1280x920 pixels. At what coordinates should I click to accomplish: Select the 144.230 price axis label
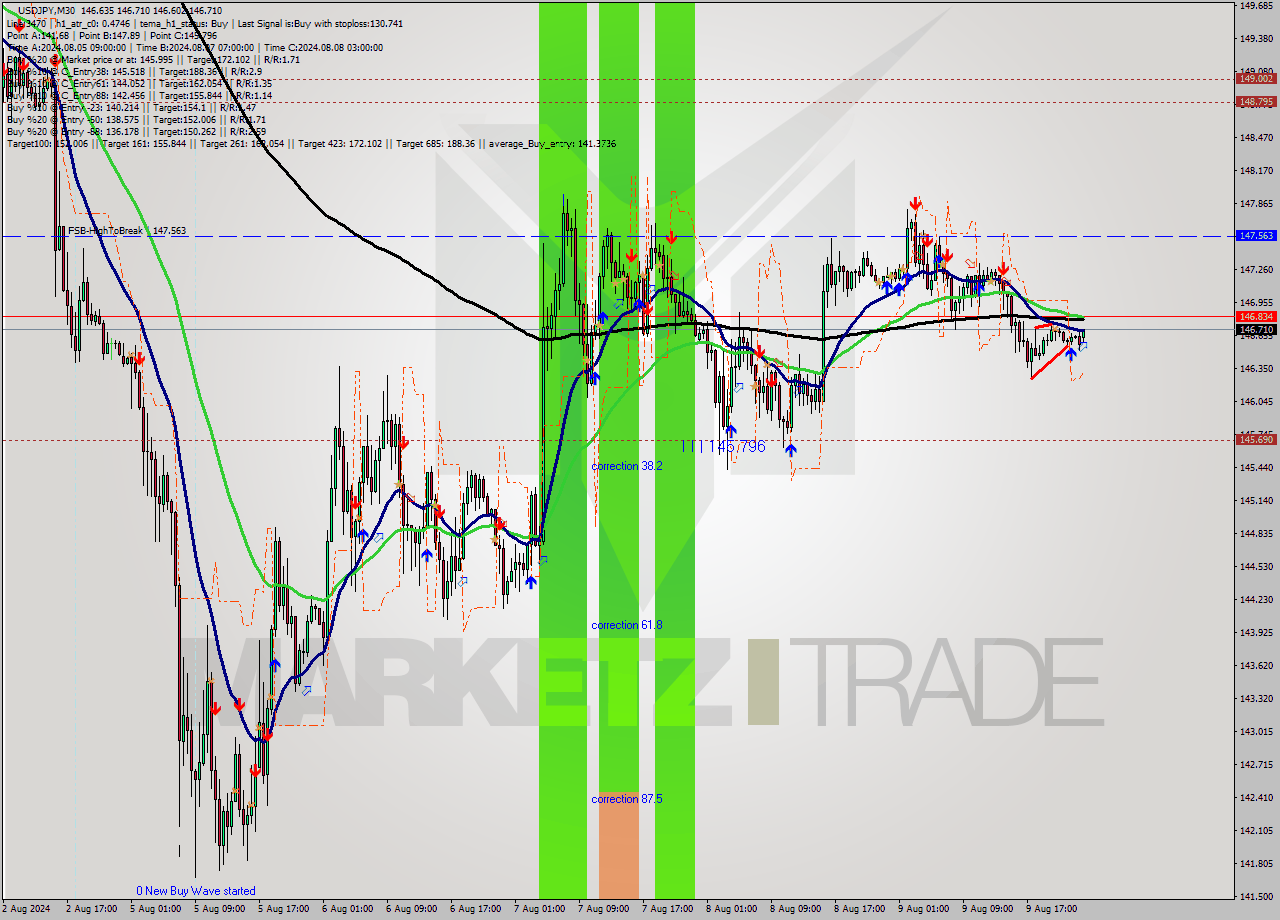[x=1256, y=599]
